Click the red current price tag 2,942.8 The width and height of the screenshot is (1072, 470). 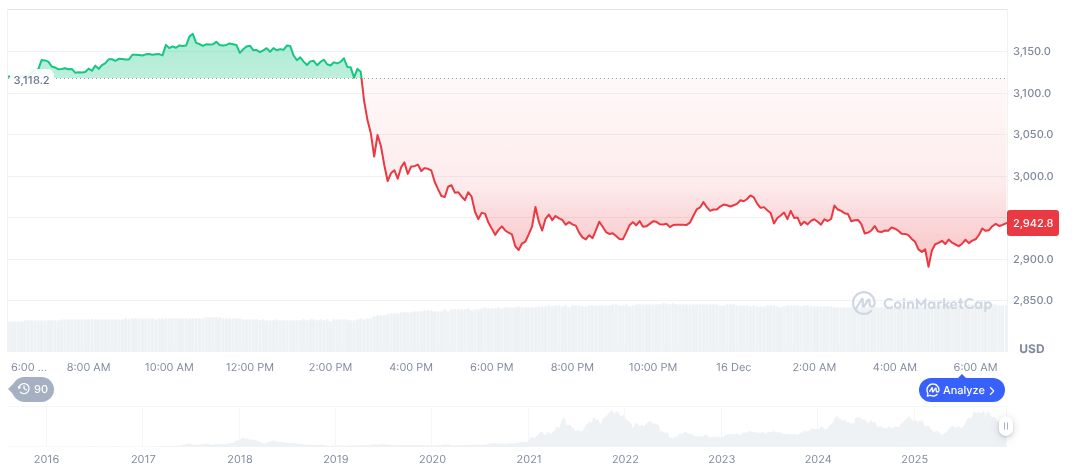point(1033,223)
